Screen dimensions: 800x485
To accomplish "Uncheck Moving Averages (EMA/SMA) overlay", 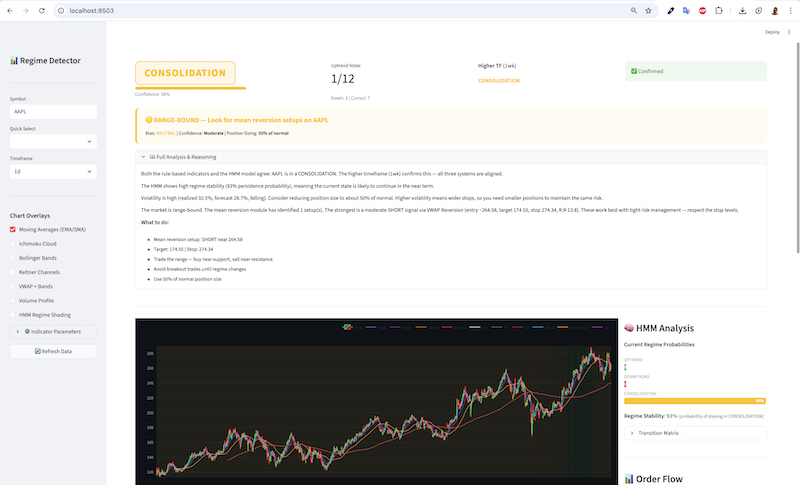I will pos(13,229).
